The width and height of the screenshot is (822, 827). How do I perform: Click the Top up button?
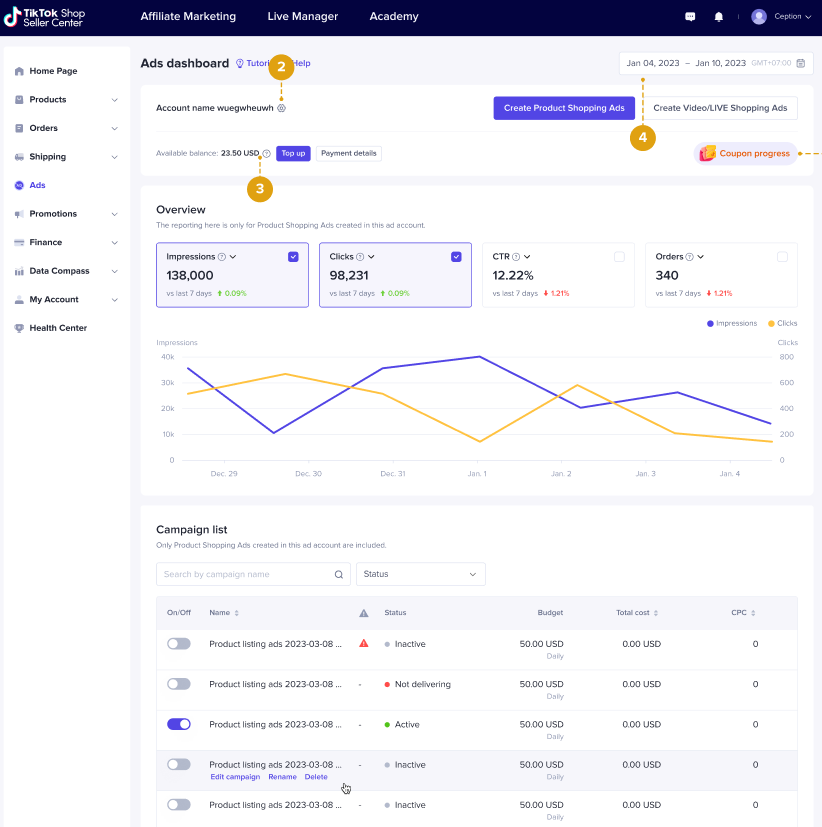pyautogui.click(x=293, y=153)
